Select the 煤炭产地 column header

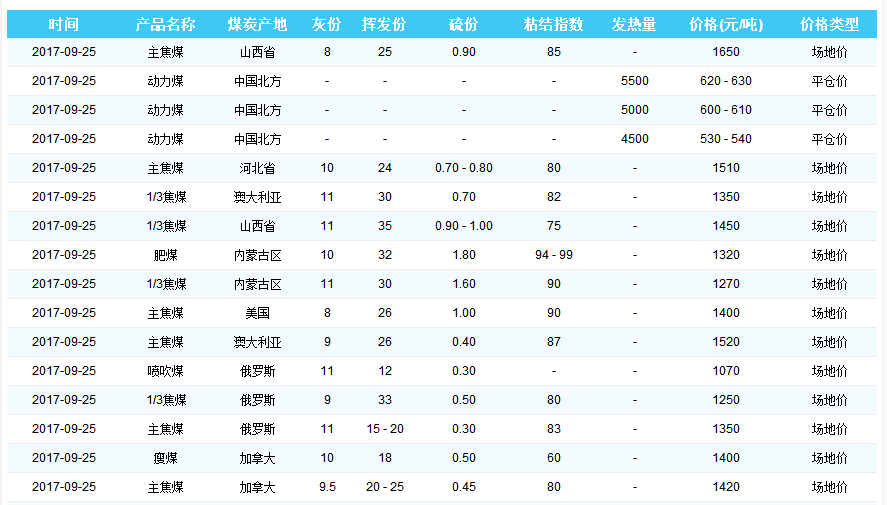[257, 24]
